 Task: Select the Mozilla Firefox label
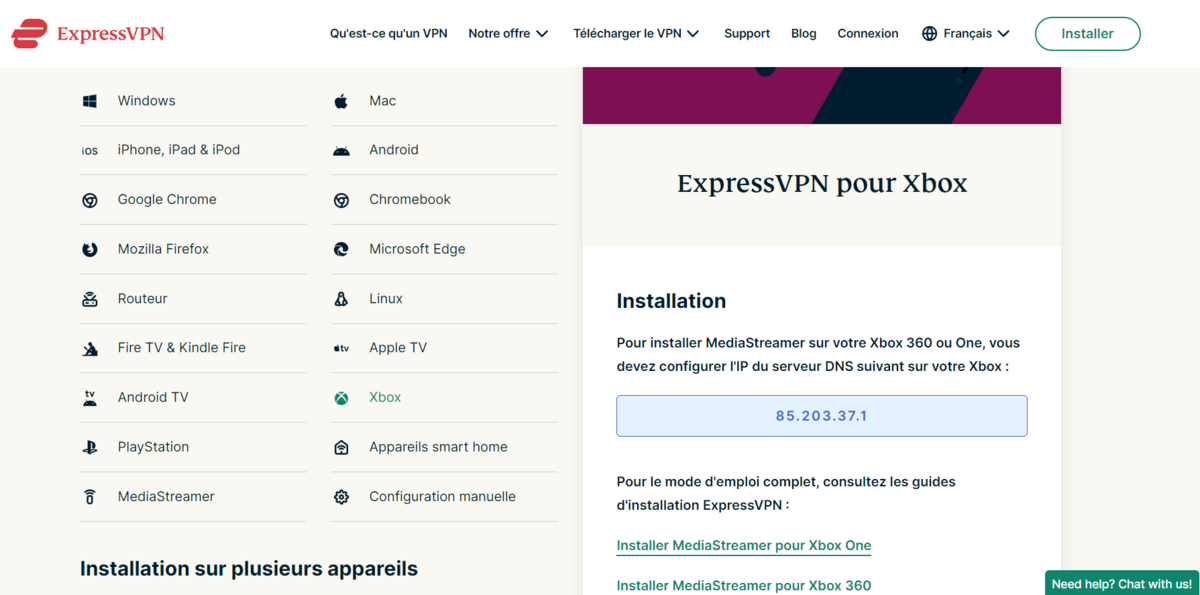click(163, 249)
